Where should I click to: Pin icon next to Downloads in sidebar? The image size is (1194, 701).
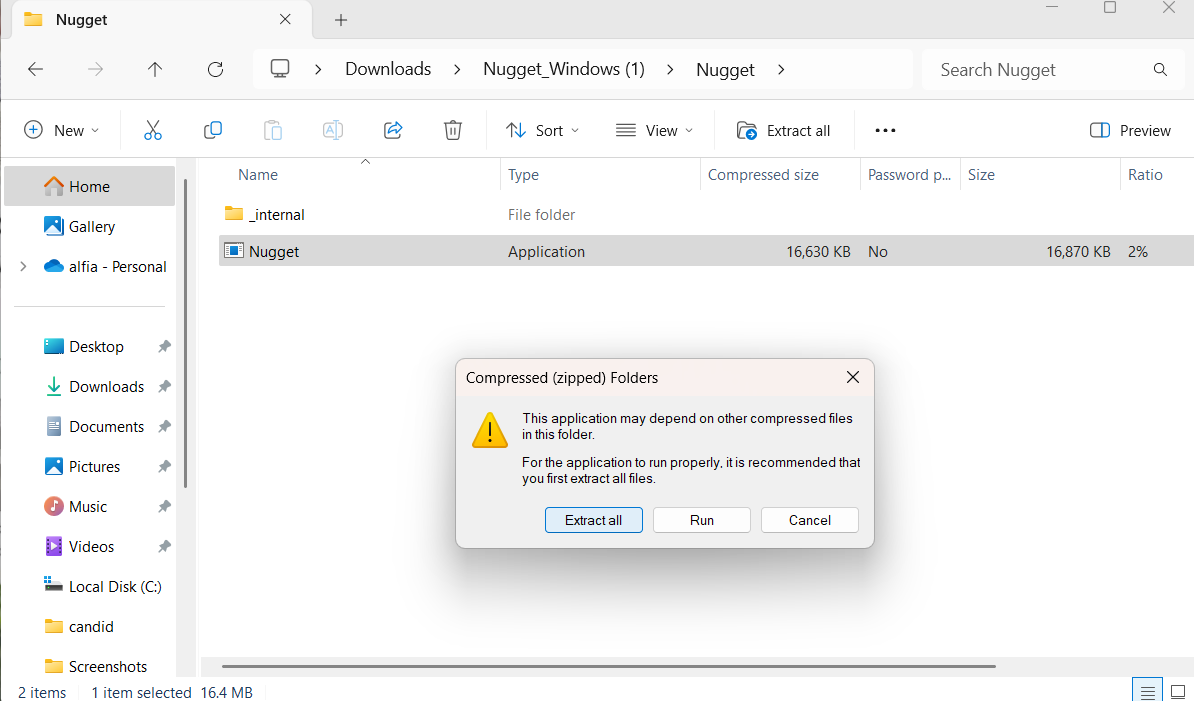click(x=164, y=386)
